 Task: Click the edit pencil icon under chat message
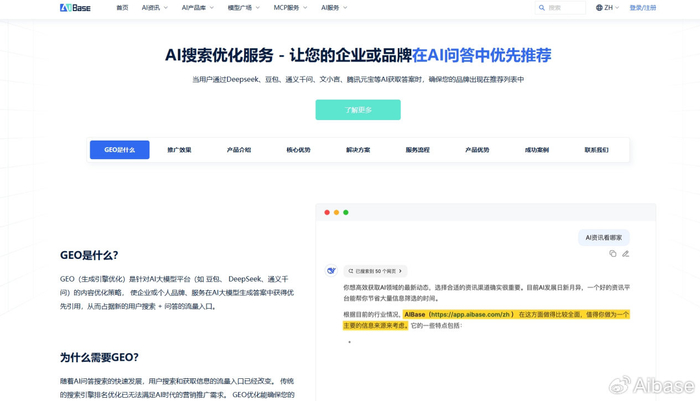pos(625,254)
